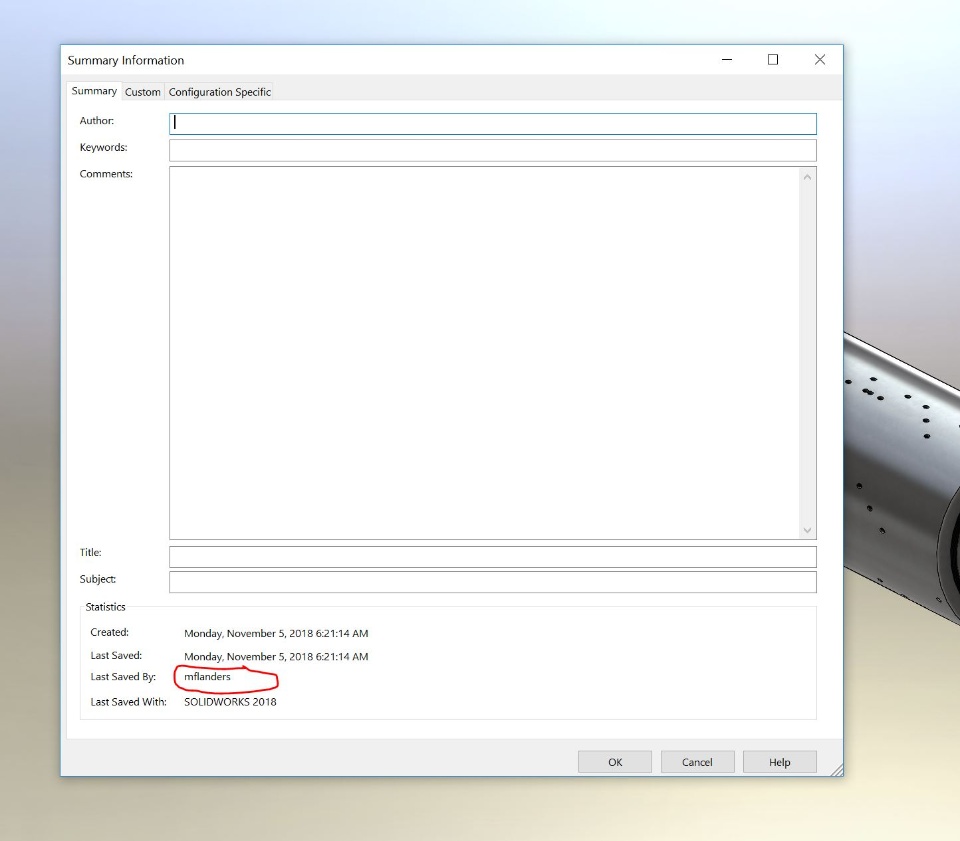This screenshot has height=841, width=960.
Task: Click the Subject input field
Action: tap(492, 582)
